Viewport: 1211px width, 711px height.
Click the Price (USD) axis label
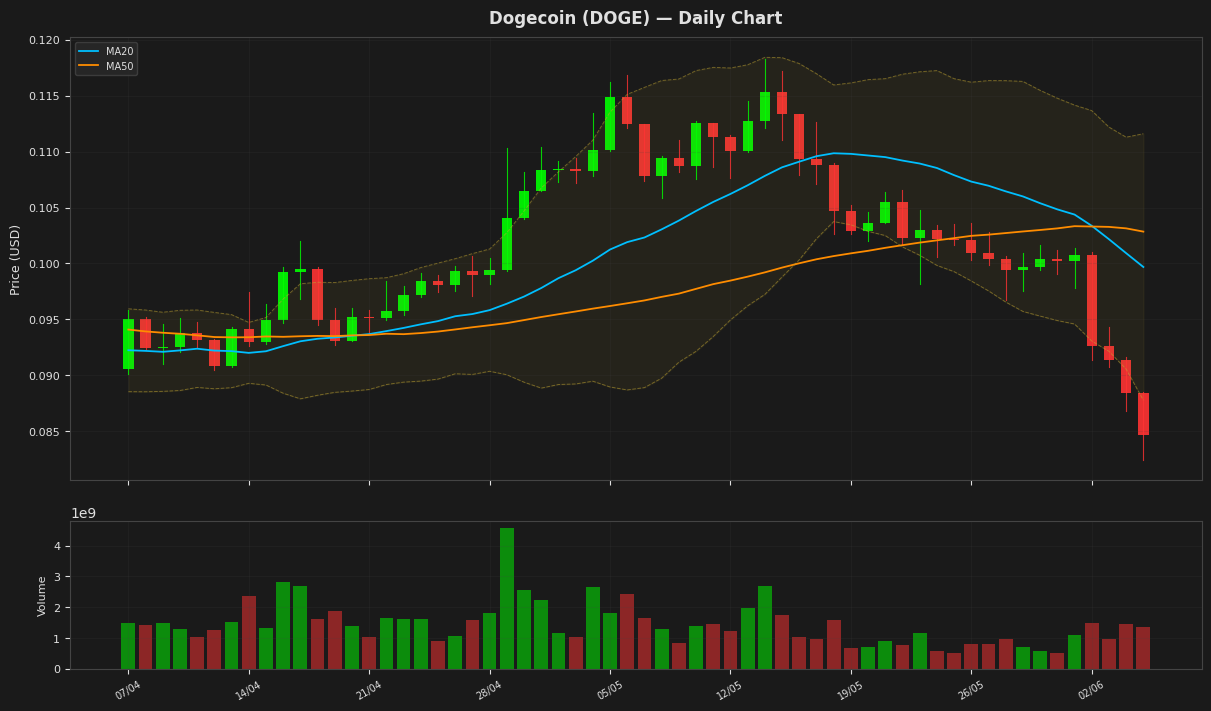[x=15, y=259]
